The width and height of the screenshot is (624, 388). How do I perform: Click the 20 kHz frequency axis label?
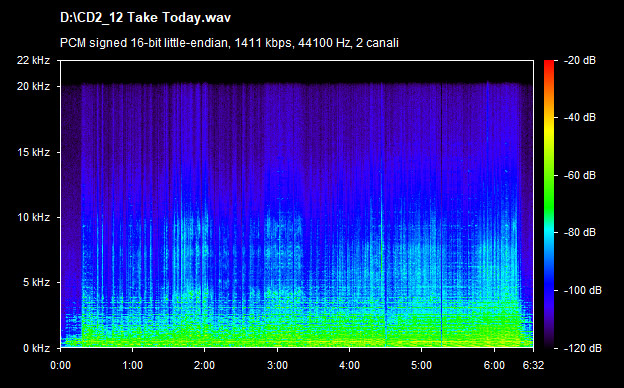pyautogui.click(x=33, y=86)
